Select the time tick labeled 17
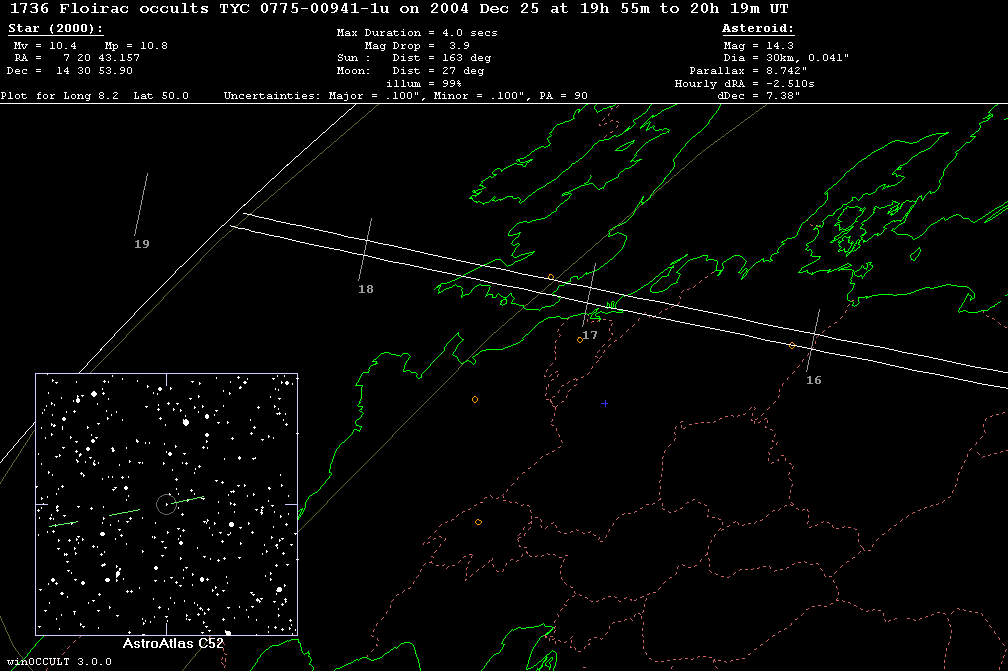The height and width of the screenshot is (671, 1008). tap(590, 335)
